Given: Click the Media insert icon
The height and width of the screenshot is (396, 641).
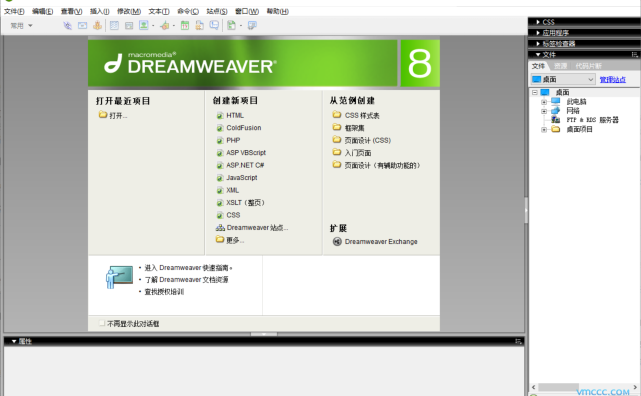Looking at the screenshot, I should [165, 25].
